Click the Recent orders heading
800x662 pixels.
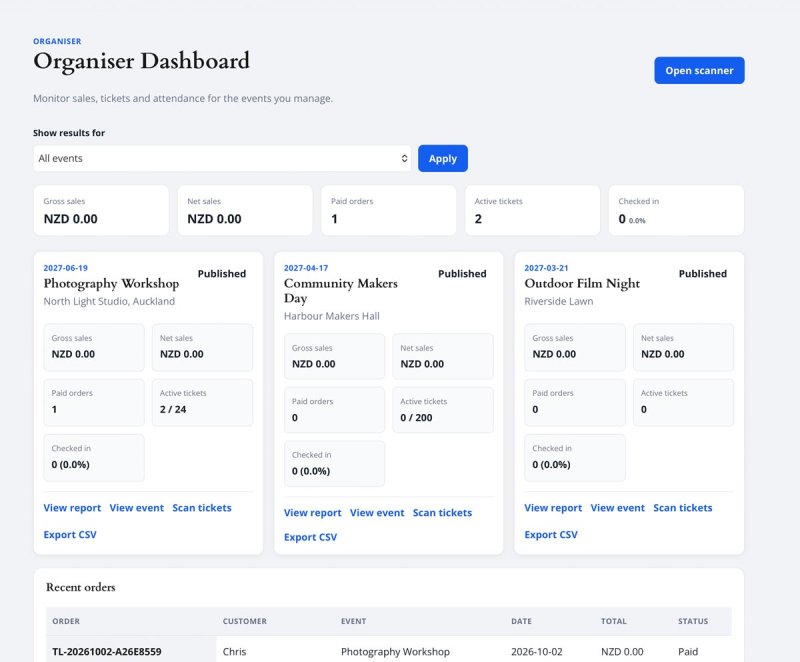[x=81, y=588]
